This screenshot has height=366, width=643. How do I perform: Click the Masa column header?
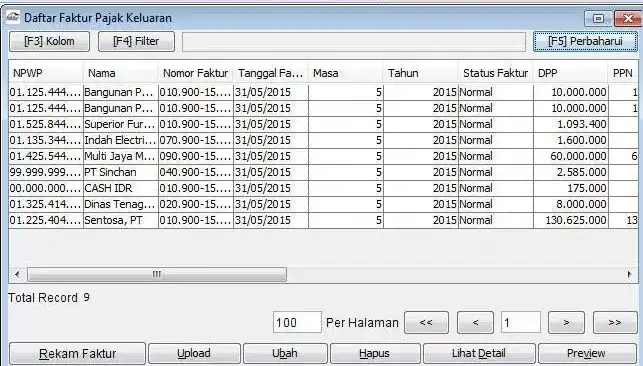coord(346,73)
